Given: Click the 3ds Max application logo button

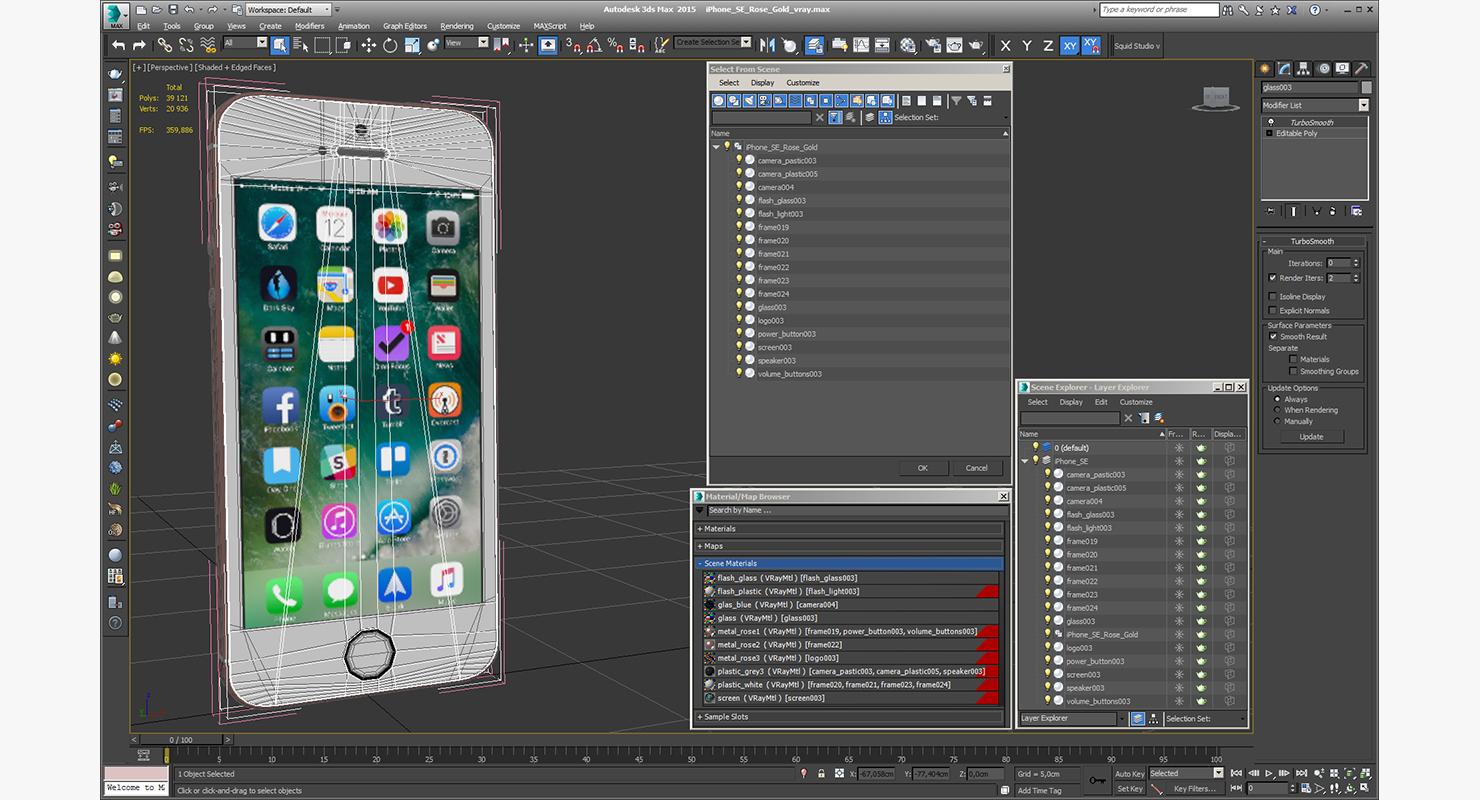Looking at the screenshot, I should click(118, 15).
